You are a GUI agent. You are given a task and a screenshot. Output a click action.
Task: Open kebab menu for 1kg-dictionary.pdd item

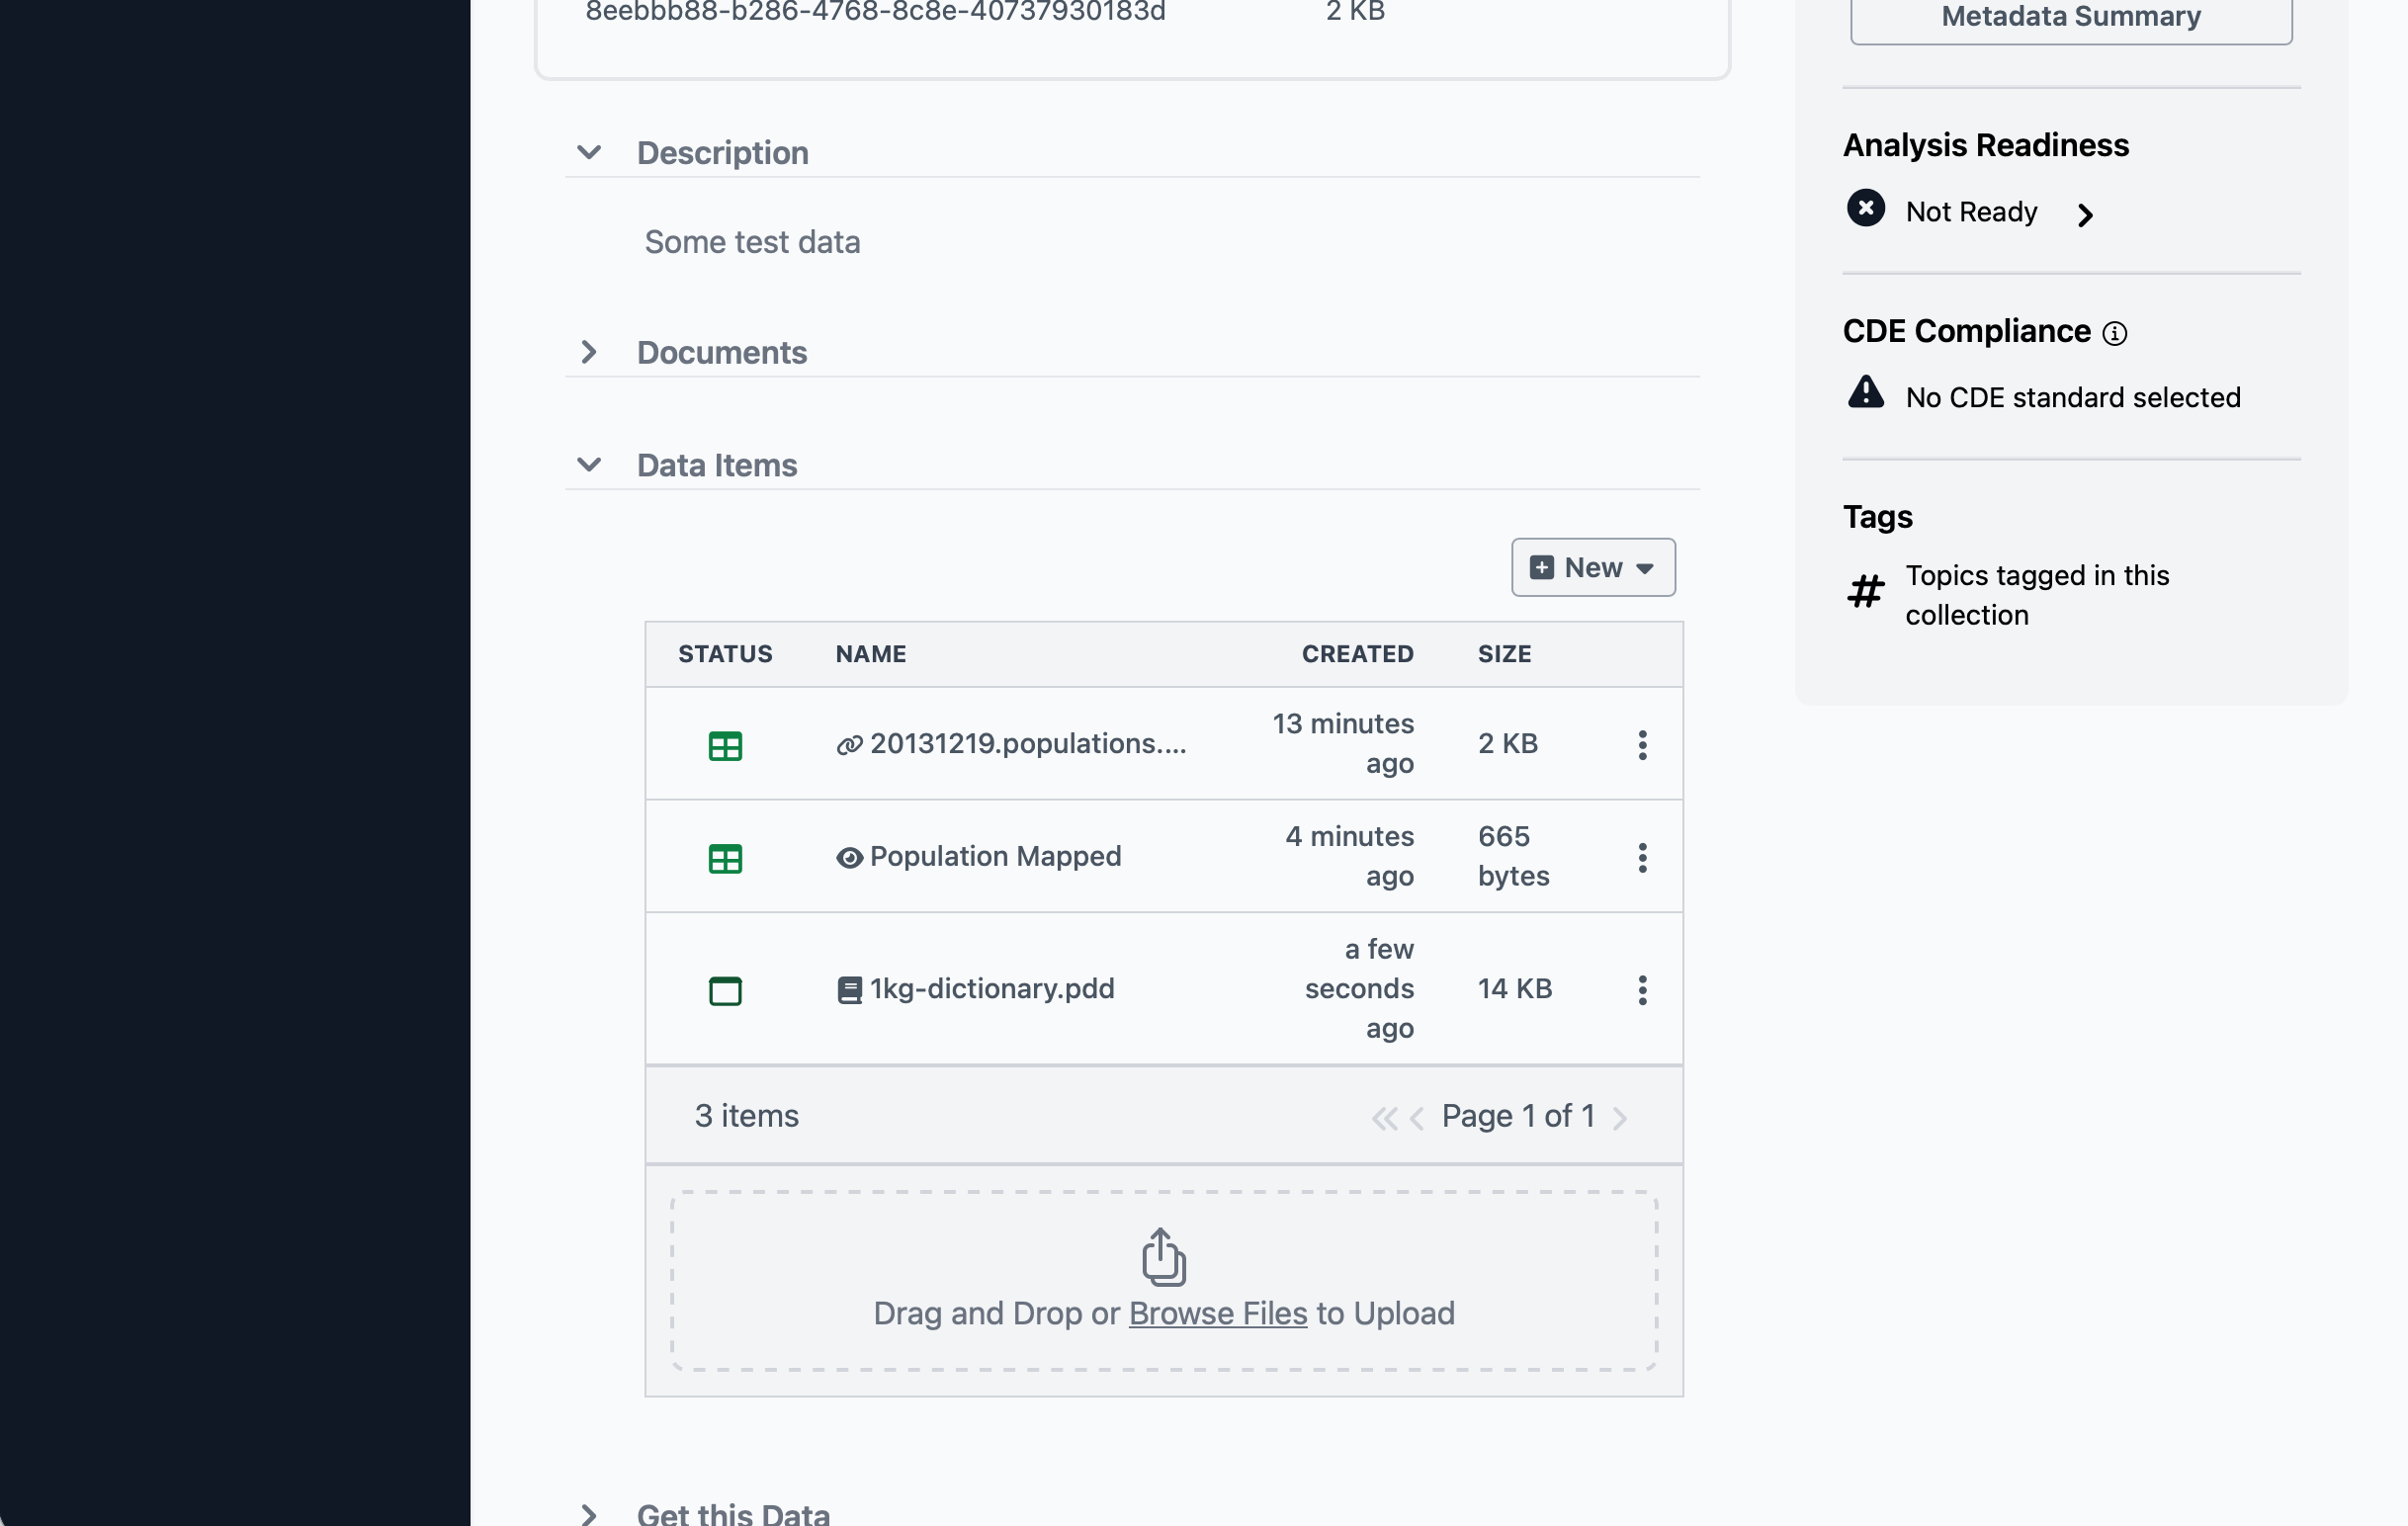tap(1642, 990)
